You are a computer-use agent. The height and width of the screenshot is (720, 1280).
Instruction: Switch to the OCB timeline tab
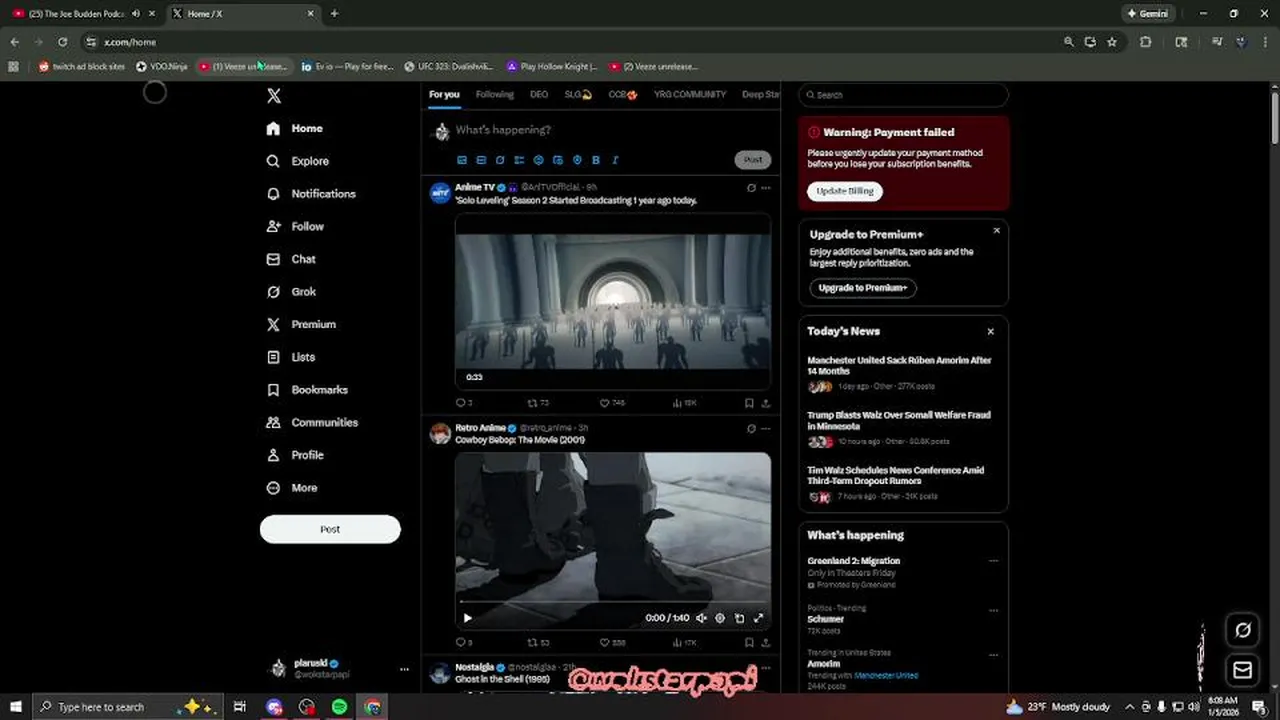tap(623, 95)
